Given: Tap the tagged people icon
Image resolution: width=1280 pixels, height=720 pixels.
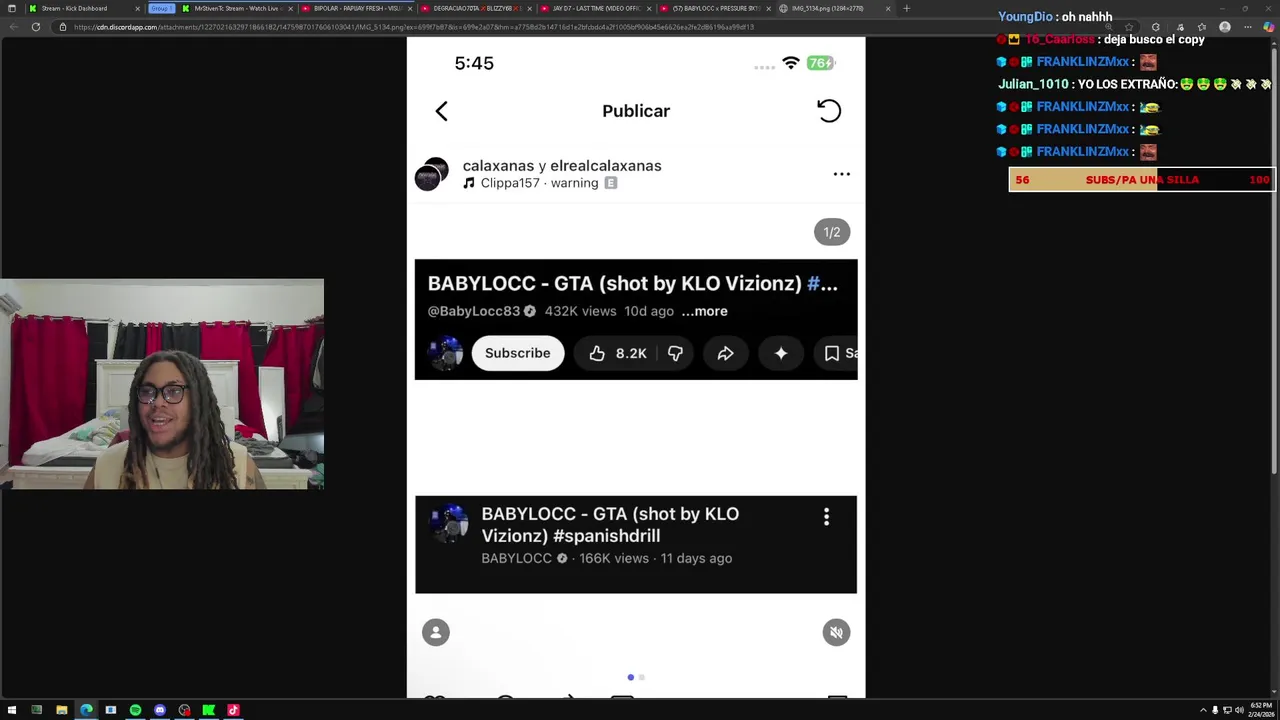Looking at the screenshot, I should pyautogui.click(x=436, y=632).
